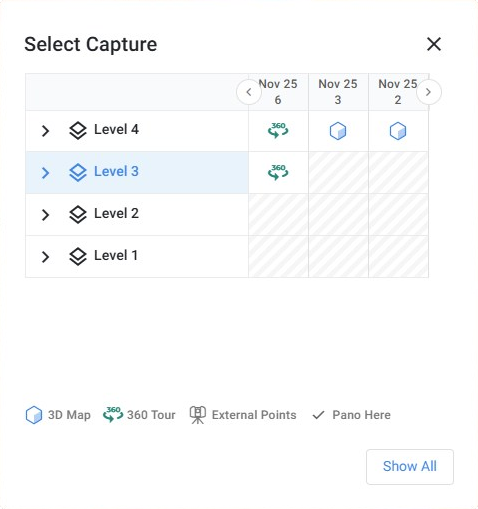Click the Level 4 layers icon
This screenshot has width=478, height=509.
(78, 131)
